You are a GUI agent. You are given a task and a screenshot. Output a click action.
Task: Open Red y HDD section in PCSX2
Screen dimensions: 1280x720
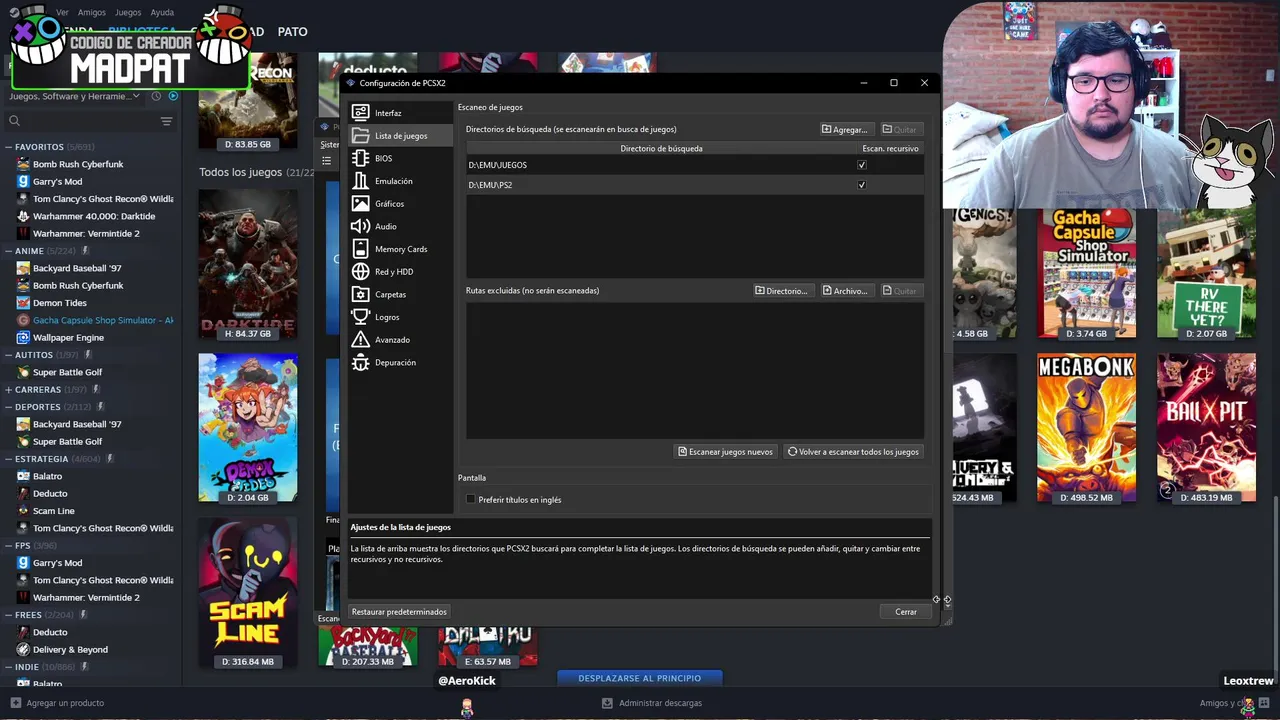tap(400, 272)
